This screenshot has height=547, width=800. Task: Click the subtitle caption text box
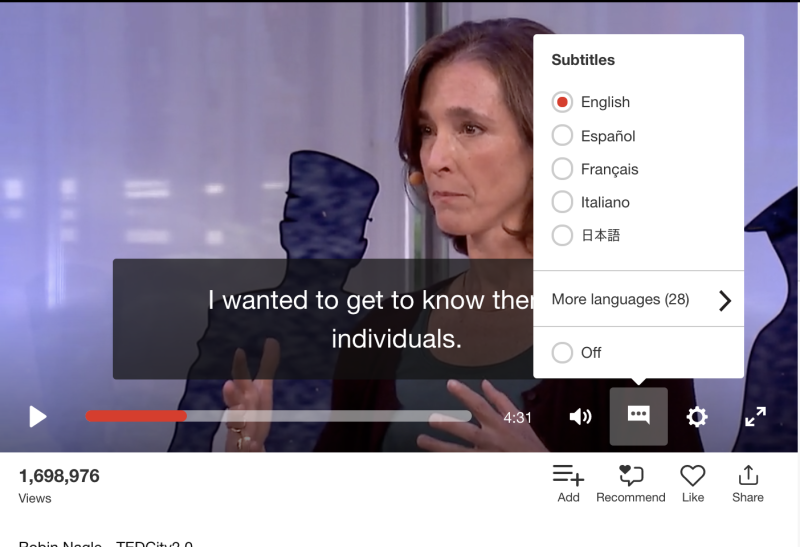323,319
